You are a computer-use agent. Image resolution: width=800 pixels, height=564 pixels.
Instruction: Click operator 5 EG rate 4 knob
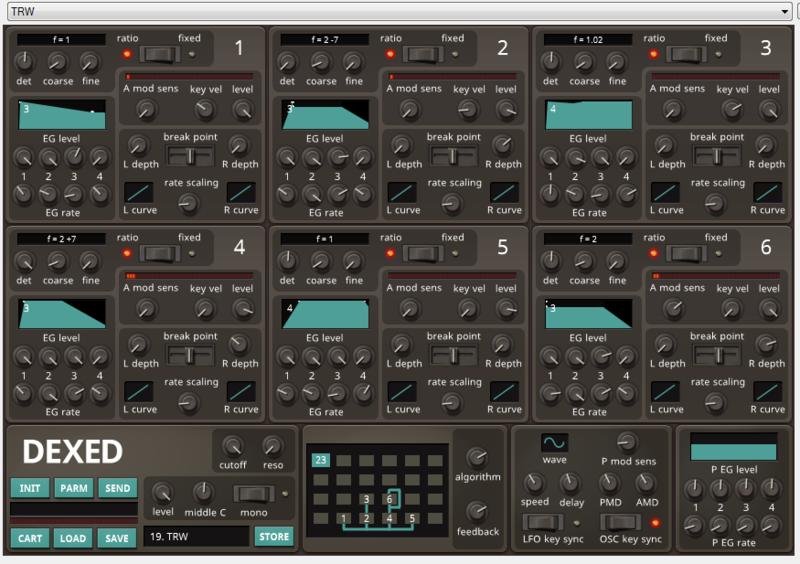click(363, 393)
